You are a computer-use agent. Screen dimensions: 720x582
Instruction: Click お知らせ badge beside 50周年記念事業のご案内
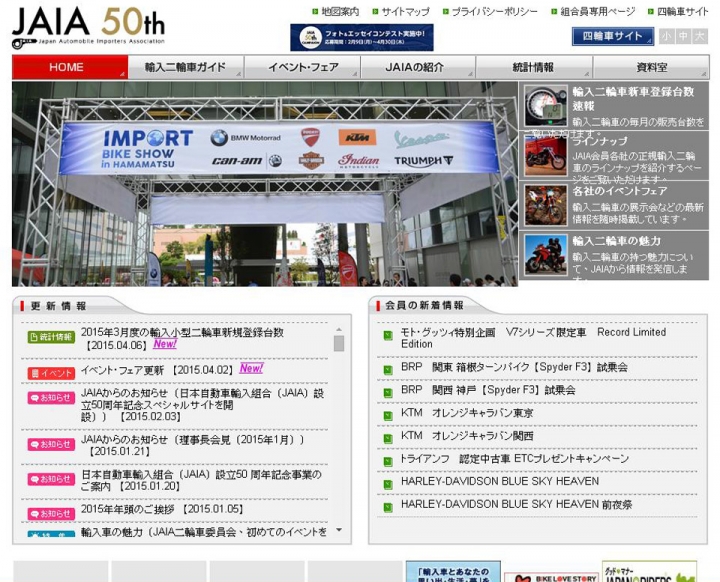pos(51,479)
